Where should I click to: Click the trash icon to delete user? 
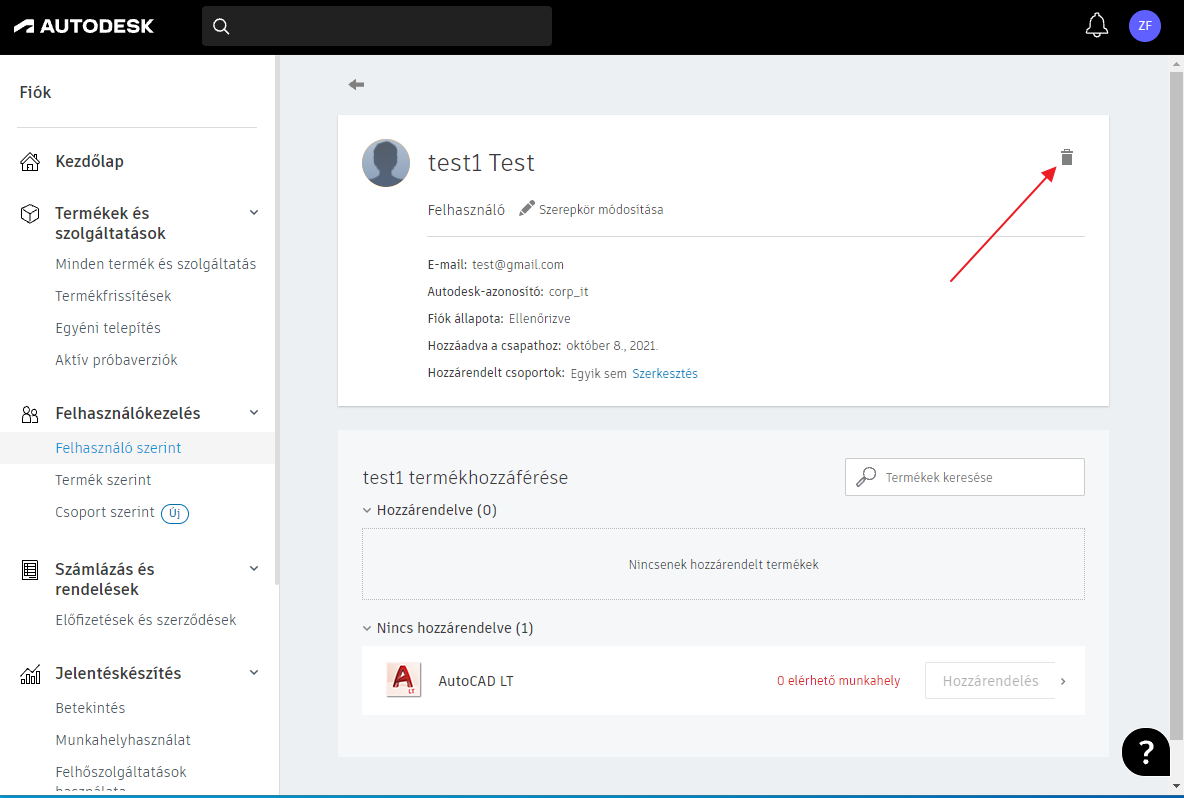(1066, 157)
